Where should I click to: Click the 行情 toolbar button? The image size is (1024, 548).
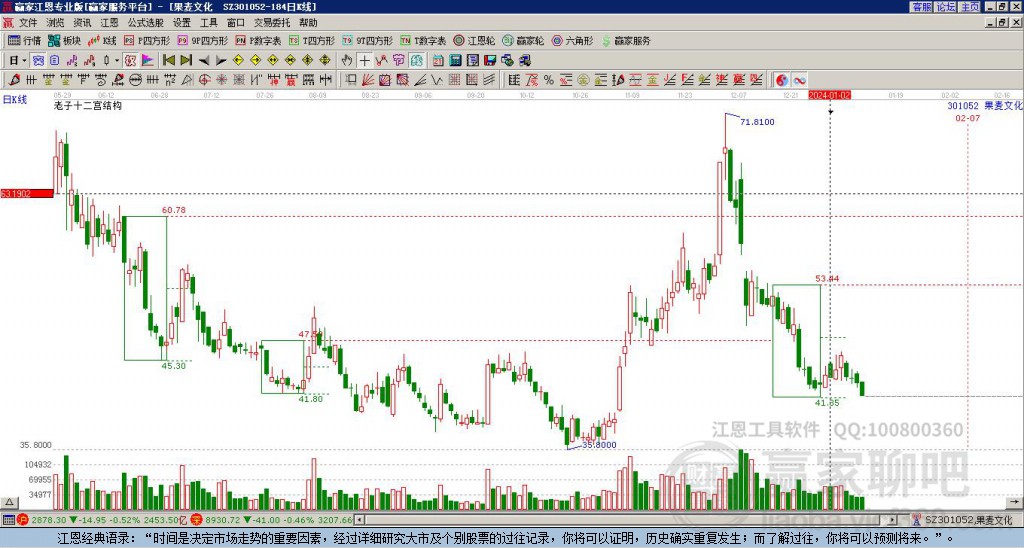tap(24, 40)
